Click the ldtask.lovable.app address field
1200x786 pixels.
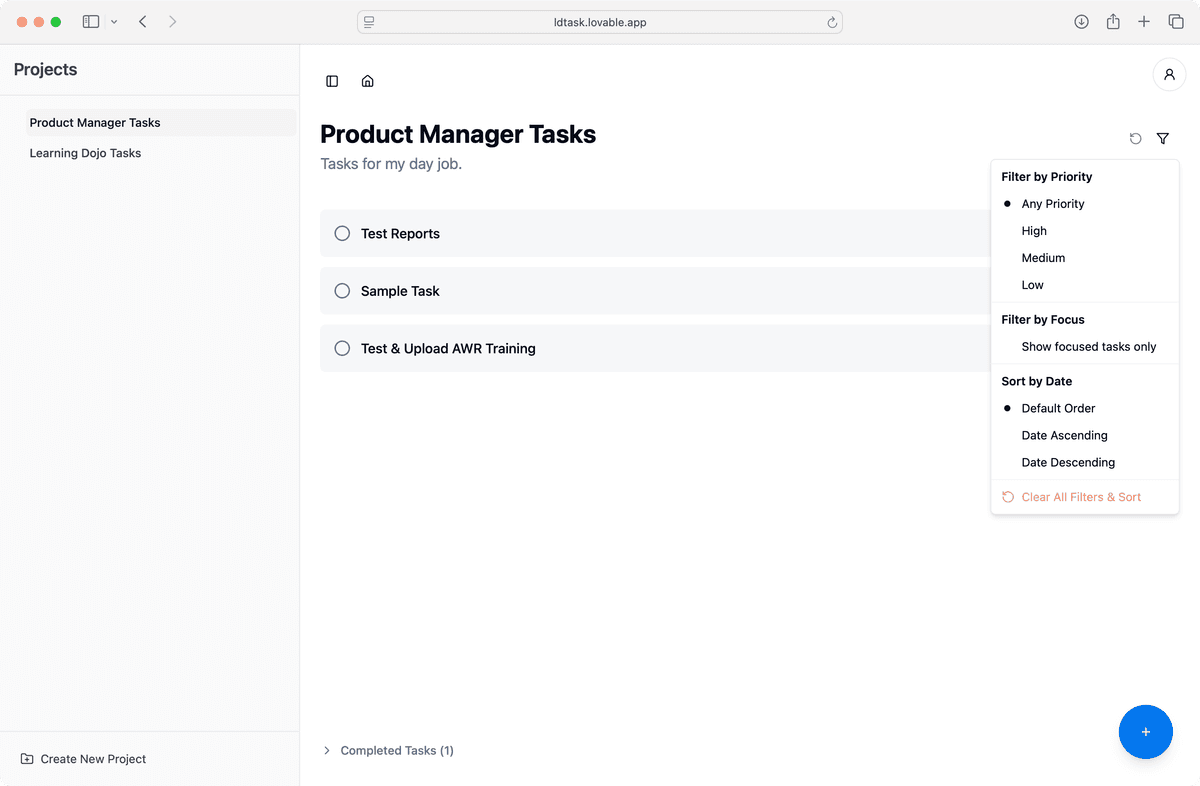600,22
